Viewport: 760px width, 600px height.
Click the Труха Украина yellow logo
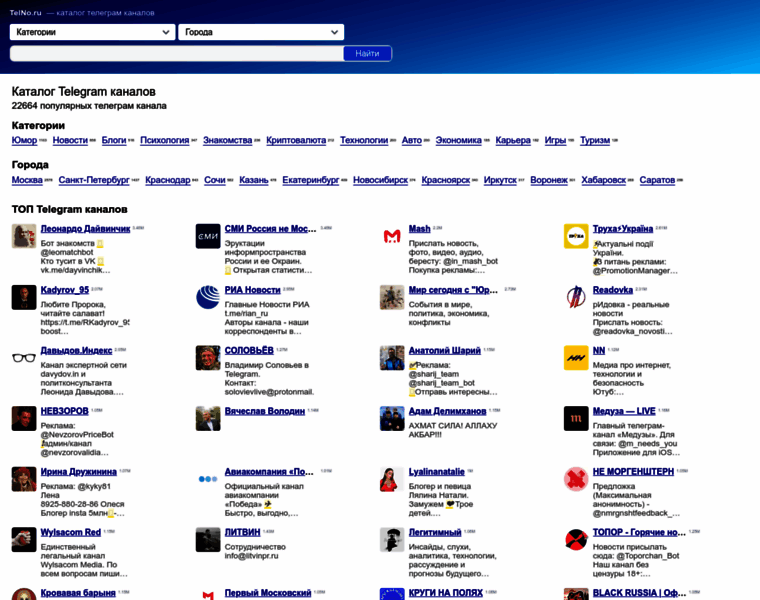click(576, 236)
